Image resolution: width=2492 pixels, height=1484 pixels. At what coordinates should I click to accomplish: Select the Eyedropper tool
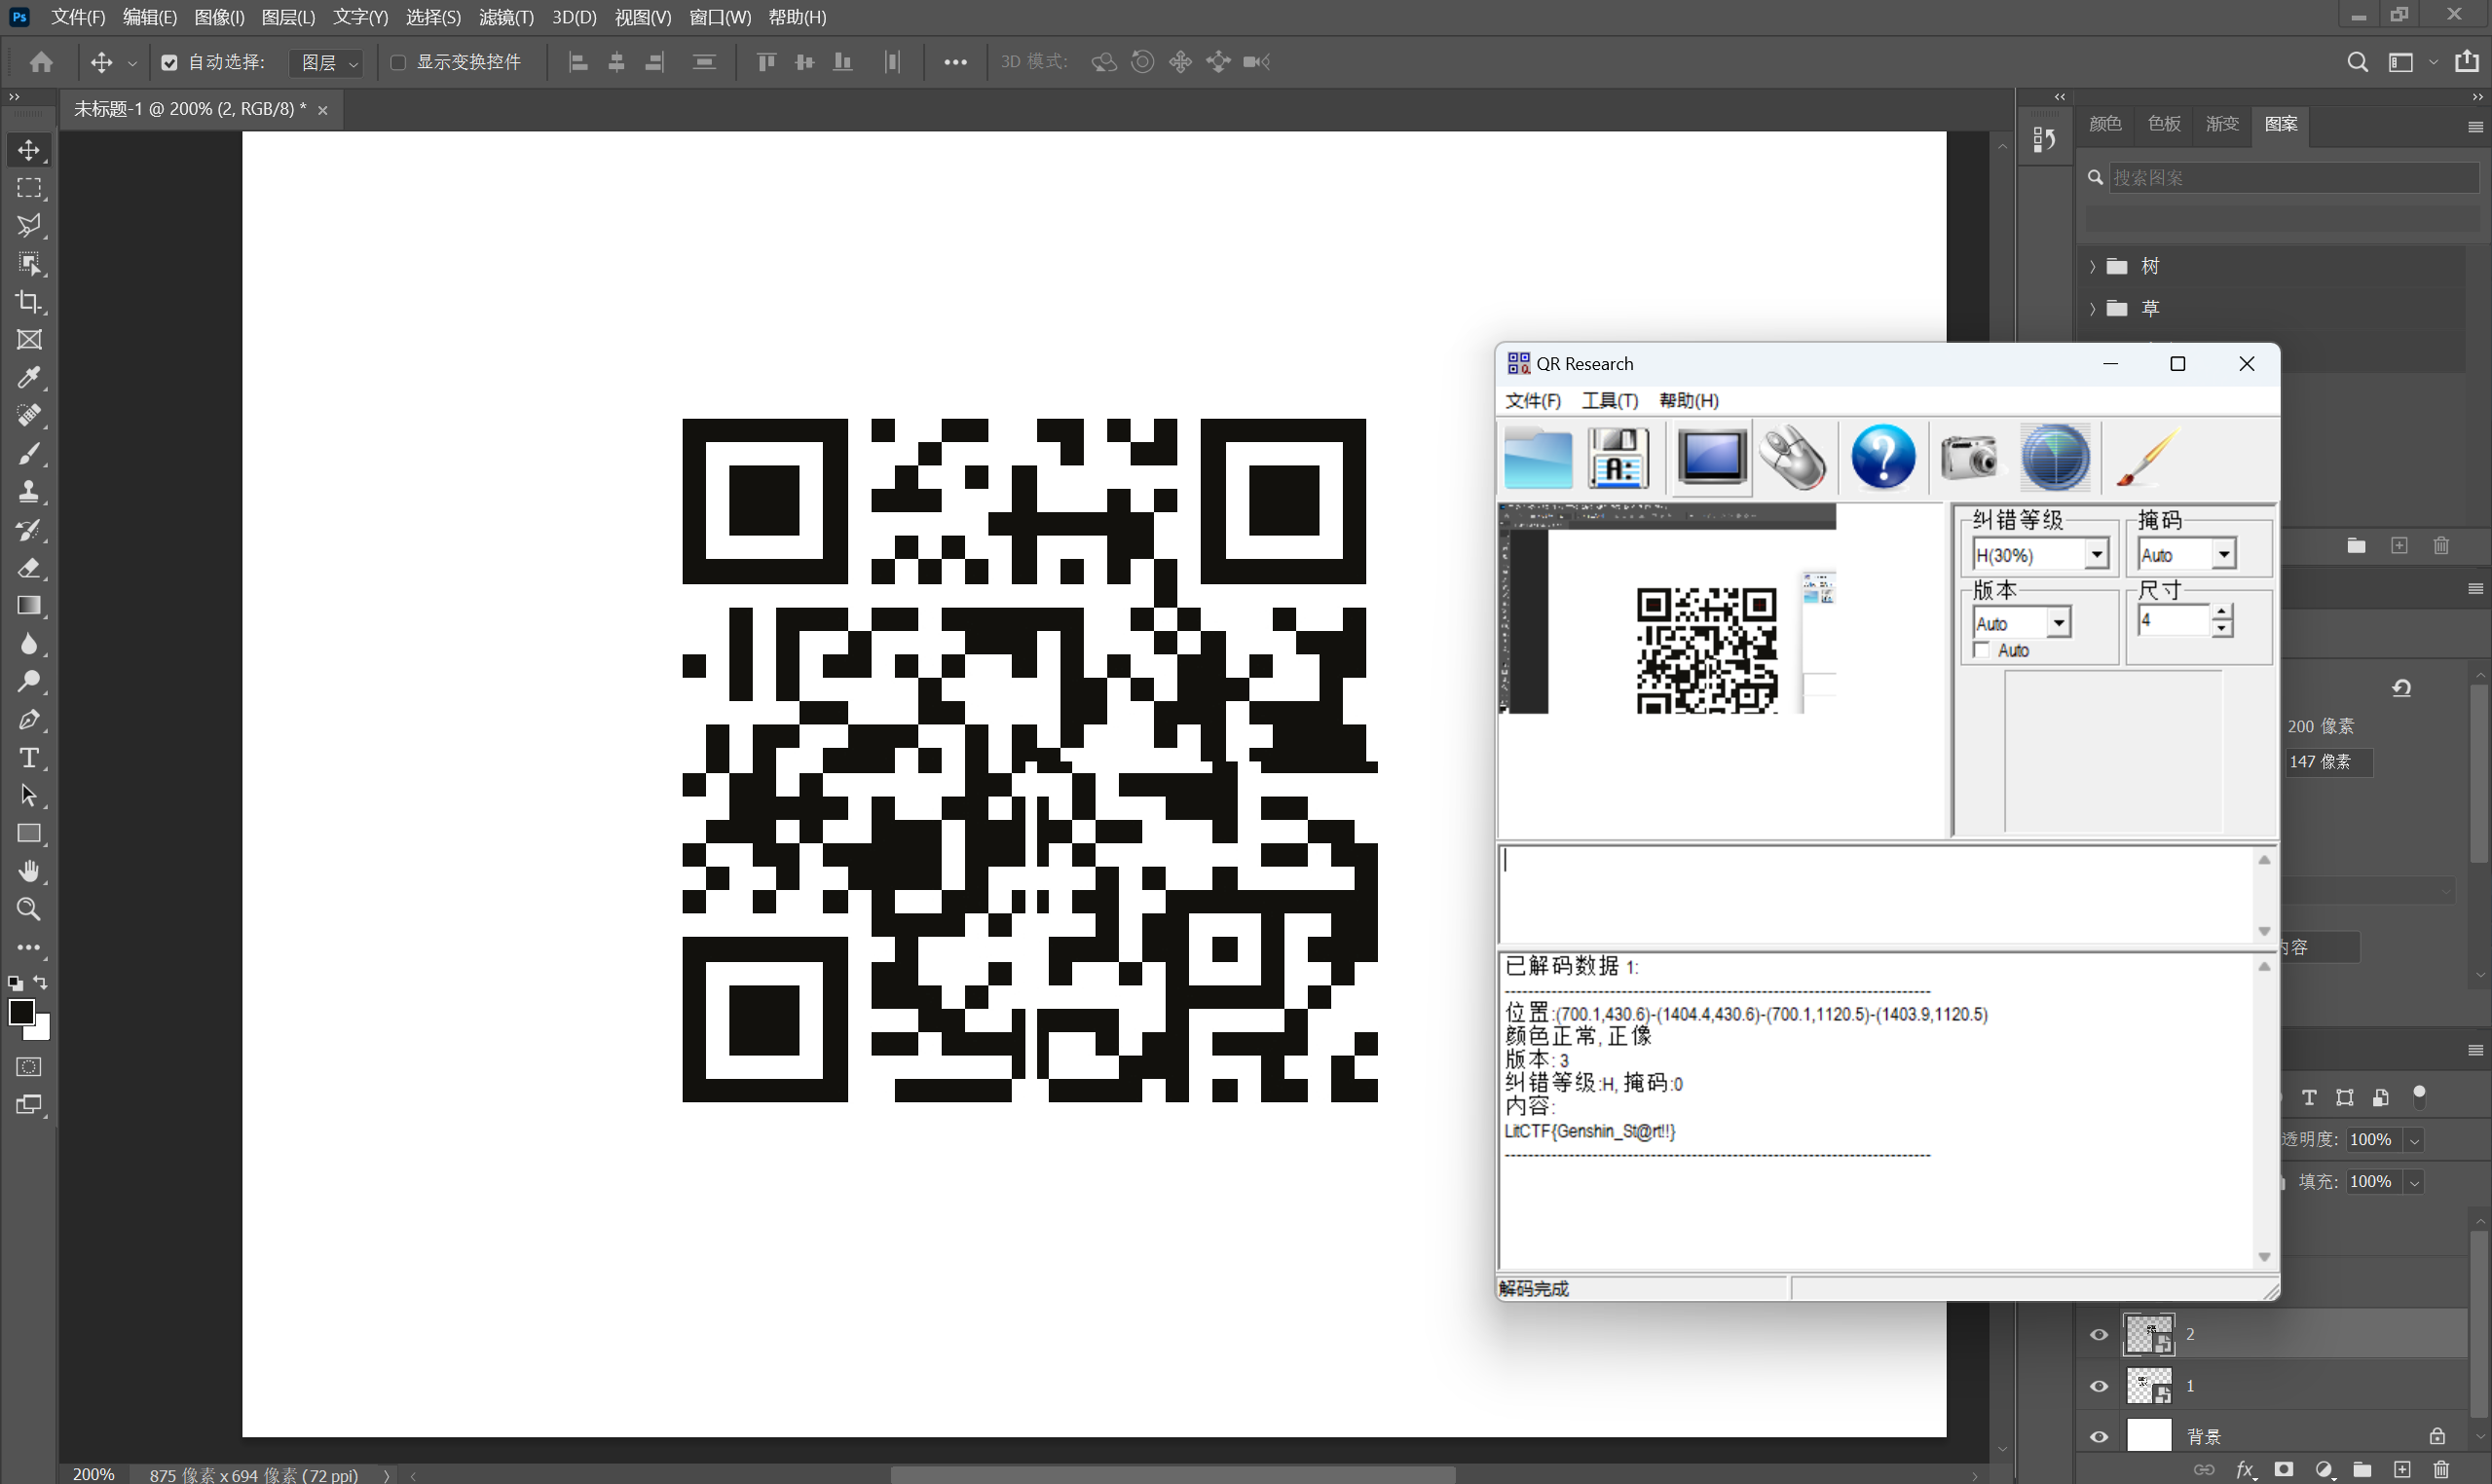29,378
